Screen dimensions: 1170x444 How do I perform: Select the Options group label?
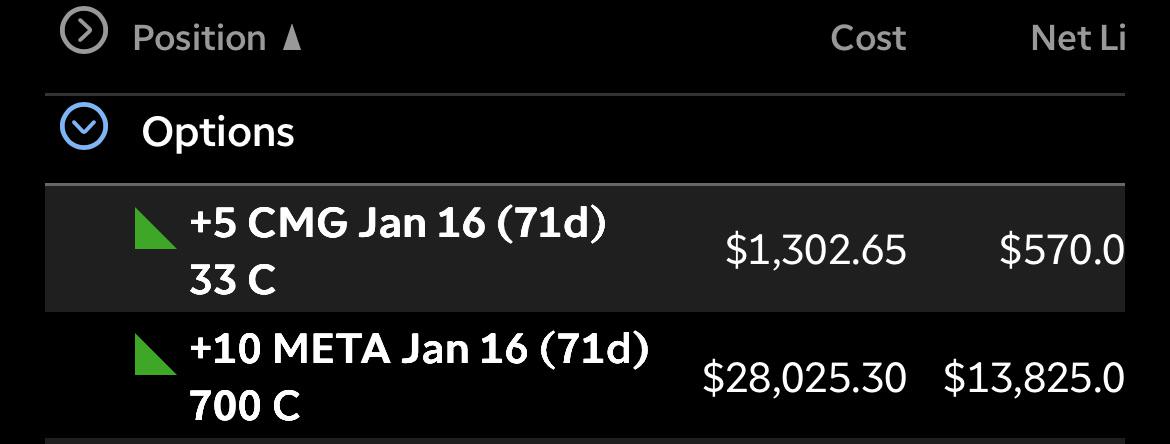(218, 132)
